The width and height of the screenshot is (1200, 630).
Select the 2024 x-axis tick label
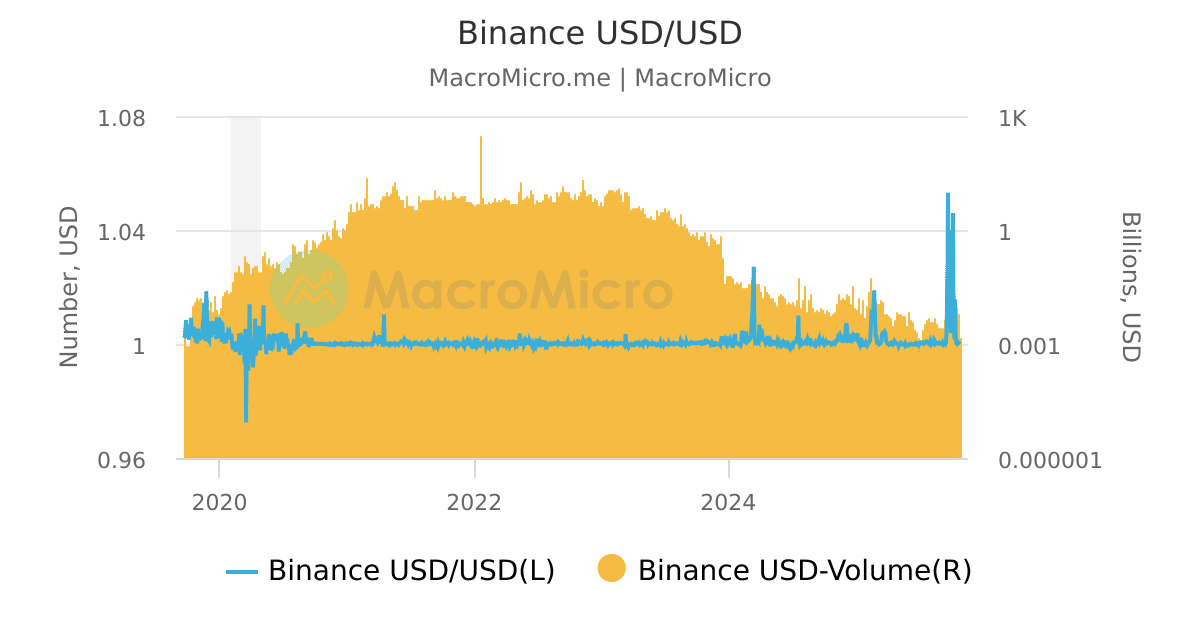coord(729,501)
